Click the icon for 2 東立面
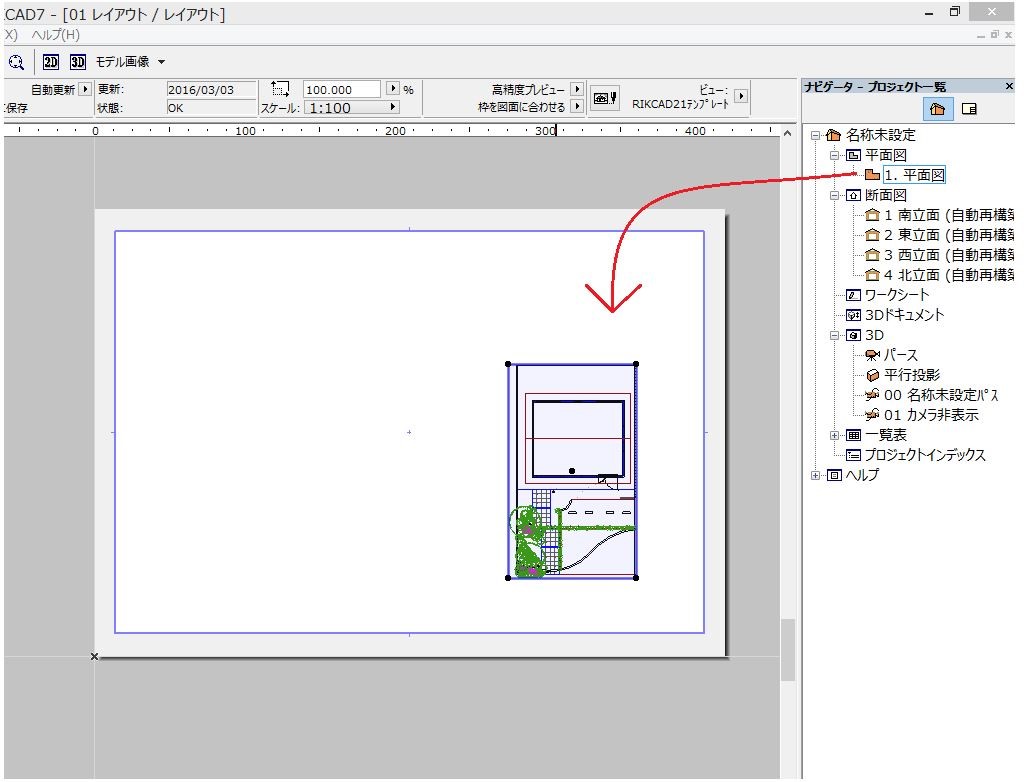The width and height of the screenshot is (1024, 782). coord(872,235)
